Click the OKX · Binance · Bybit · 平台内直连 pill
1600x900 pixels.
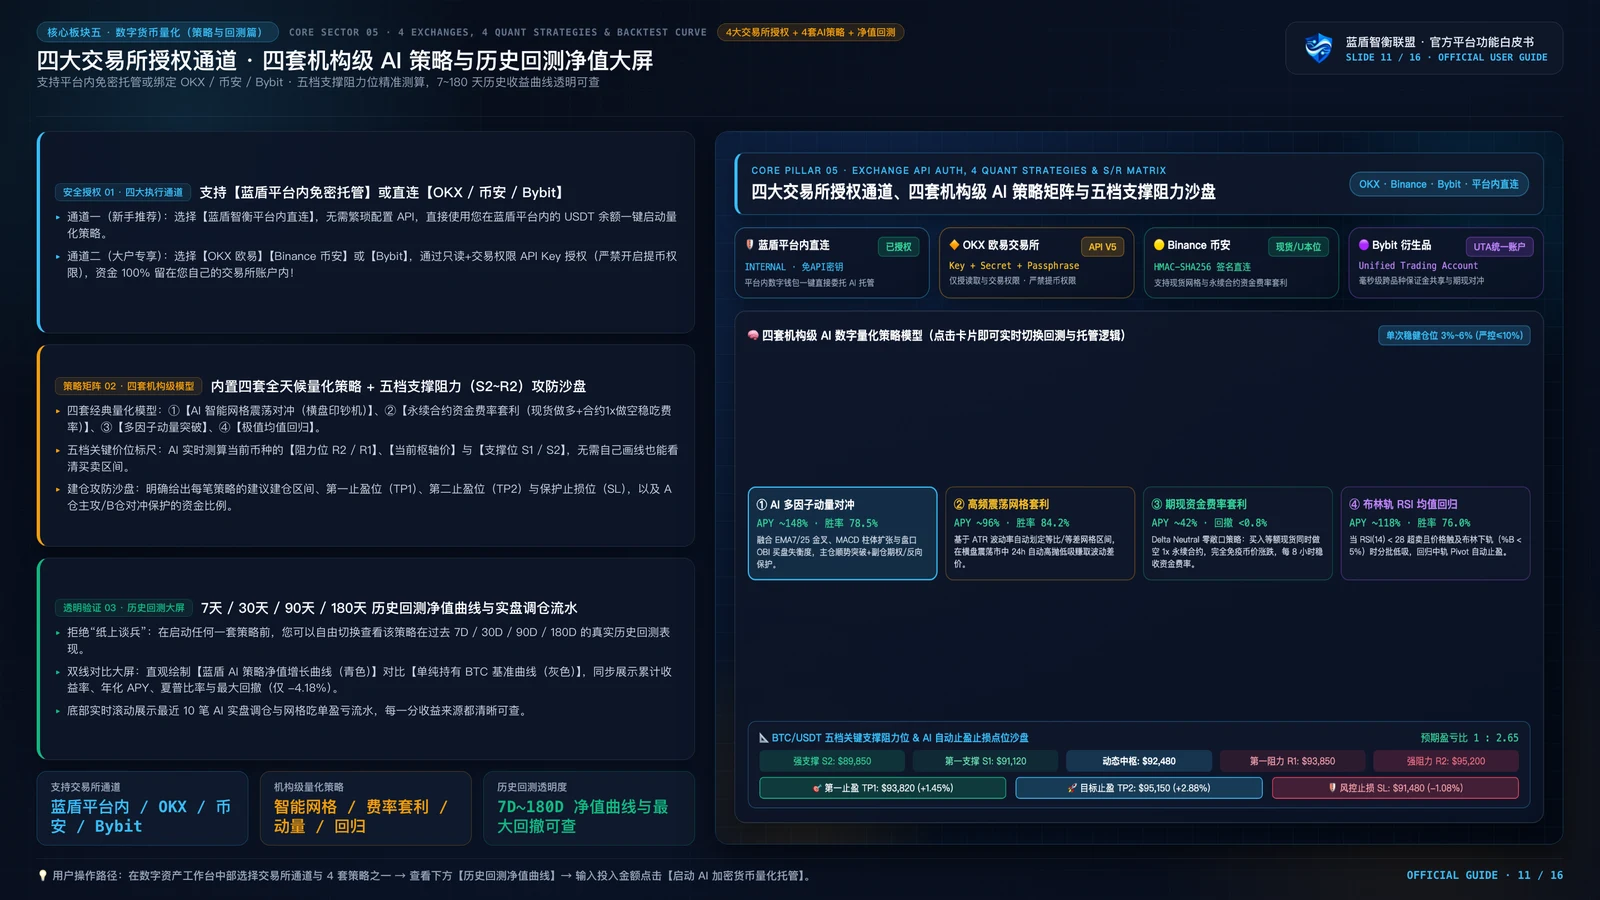pos(1439,184)
